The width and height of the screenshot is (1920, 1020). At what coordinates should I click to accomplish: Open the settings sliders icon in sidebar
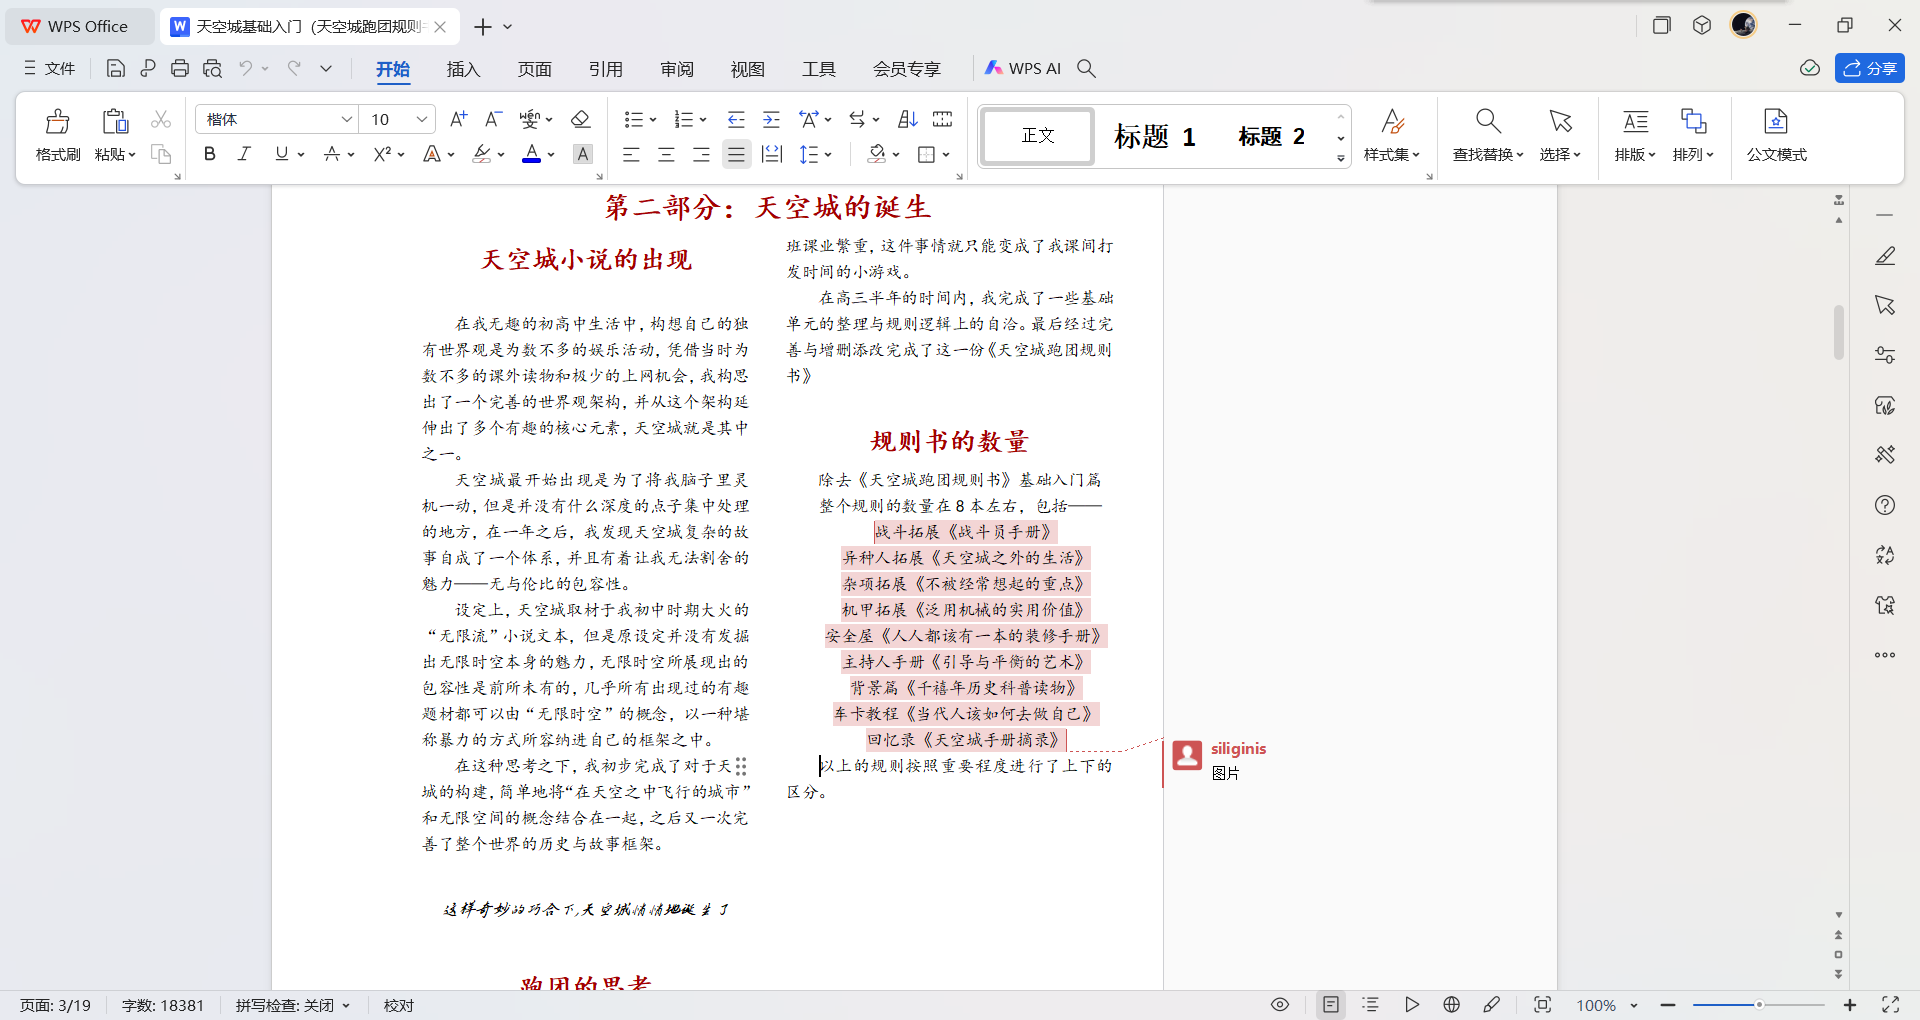point(1885,355)
